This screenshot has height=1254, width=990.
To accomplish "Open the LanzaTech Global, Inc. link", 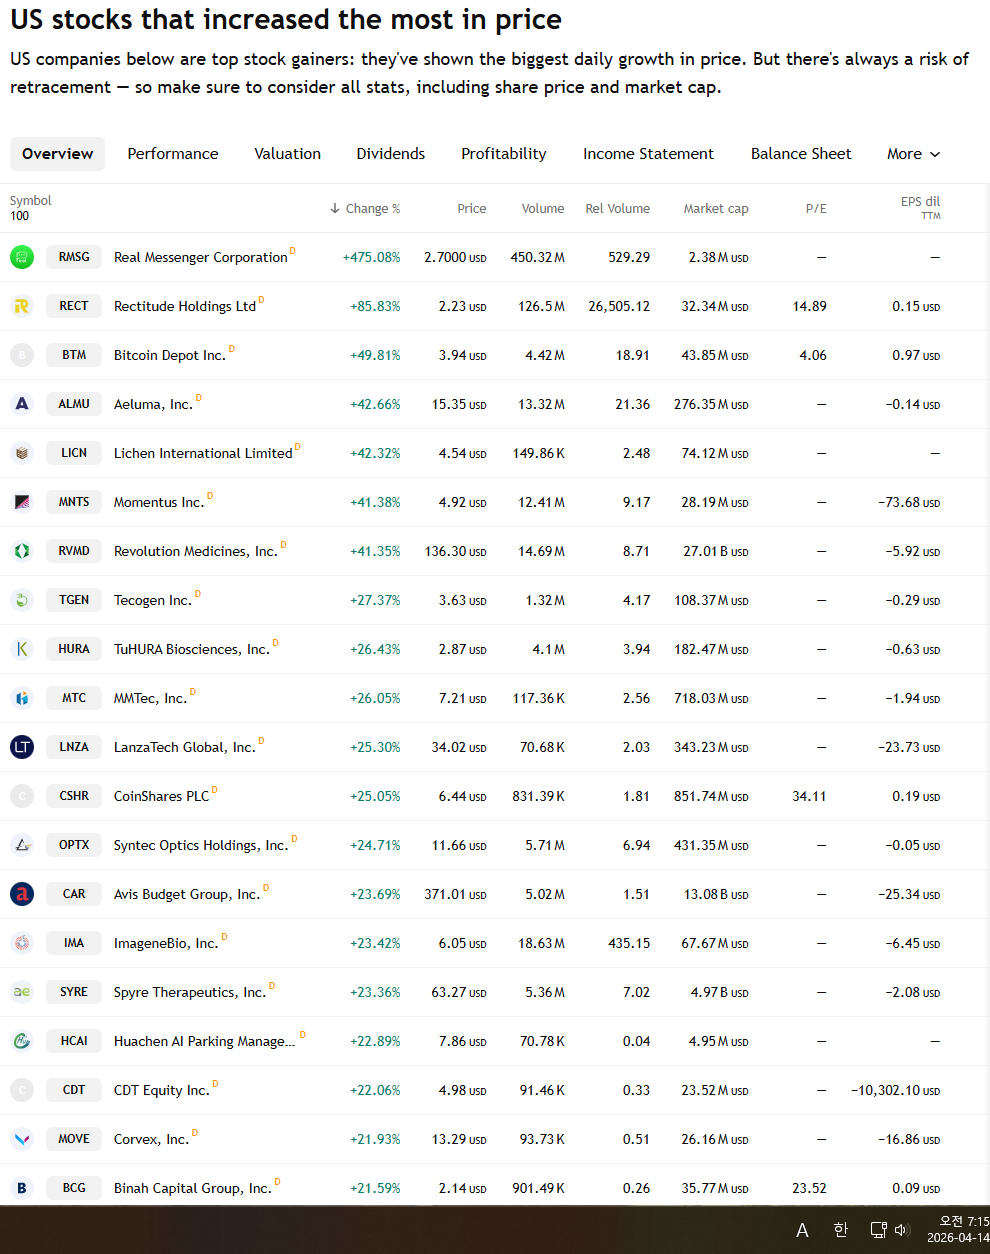I will click(x=185, y=748).
